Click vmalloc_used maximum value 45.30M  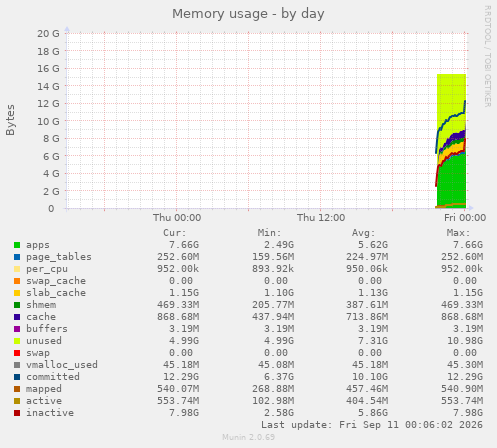[x=465, y=365]
